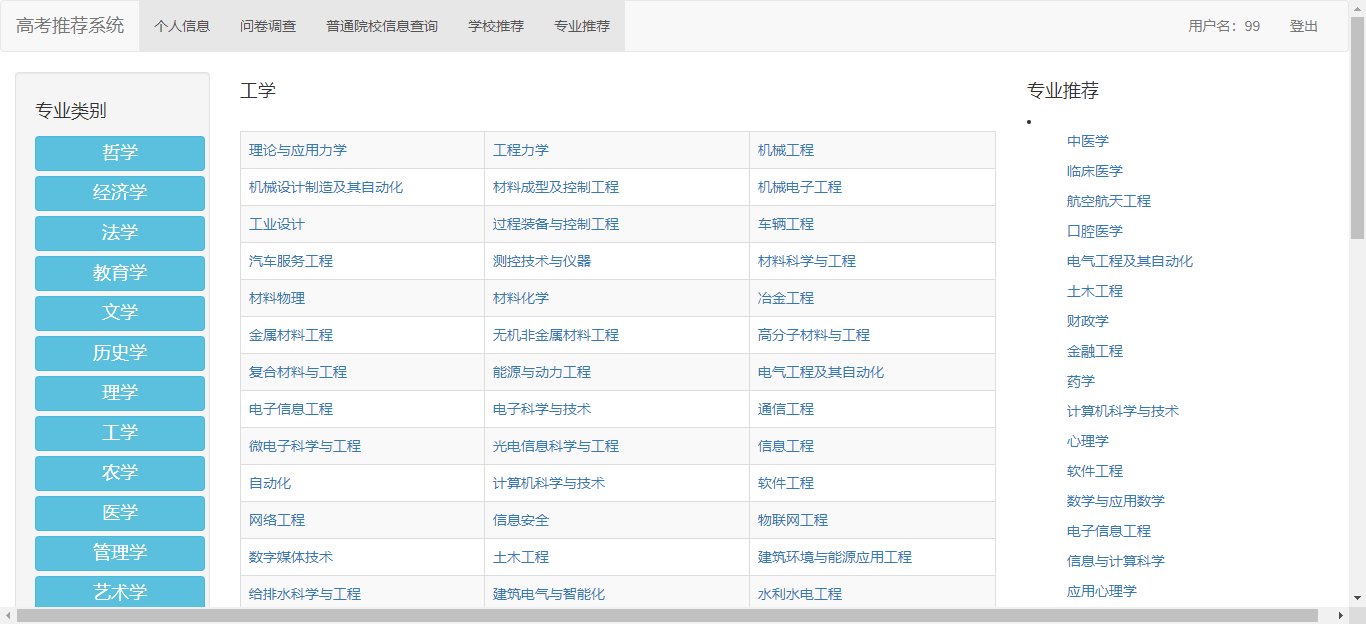The image size is (1366, 624).
Task: Open 建筑环境与能源应用工程 link
Action: (835, 557)
